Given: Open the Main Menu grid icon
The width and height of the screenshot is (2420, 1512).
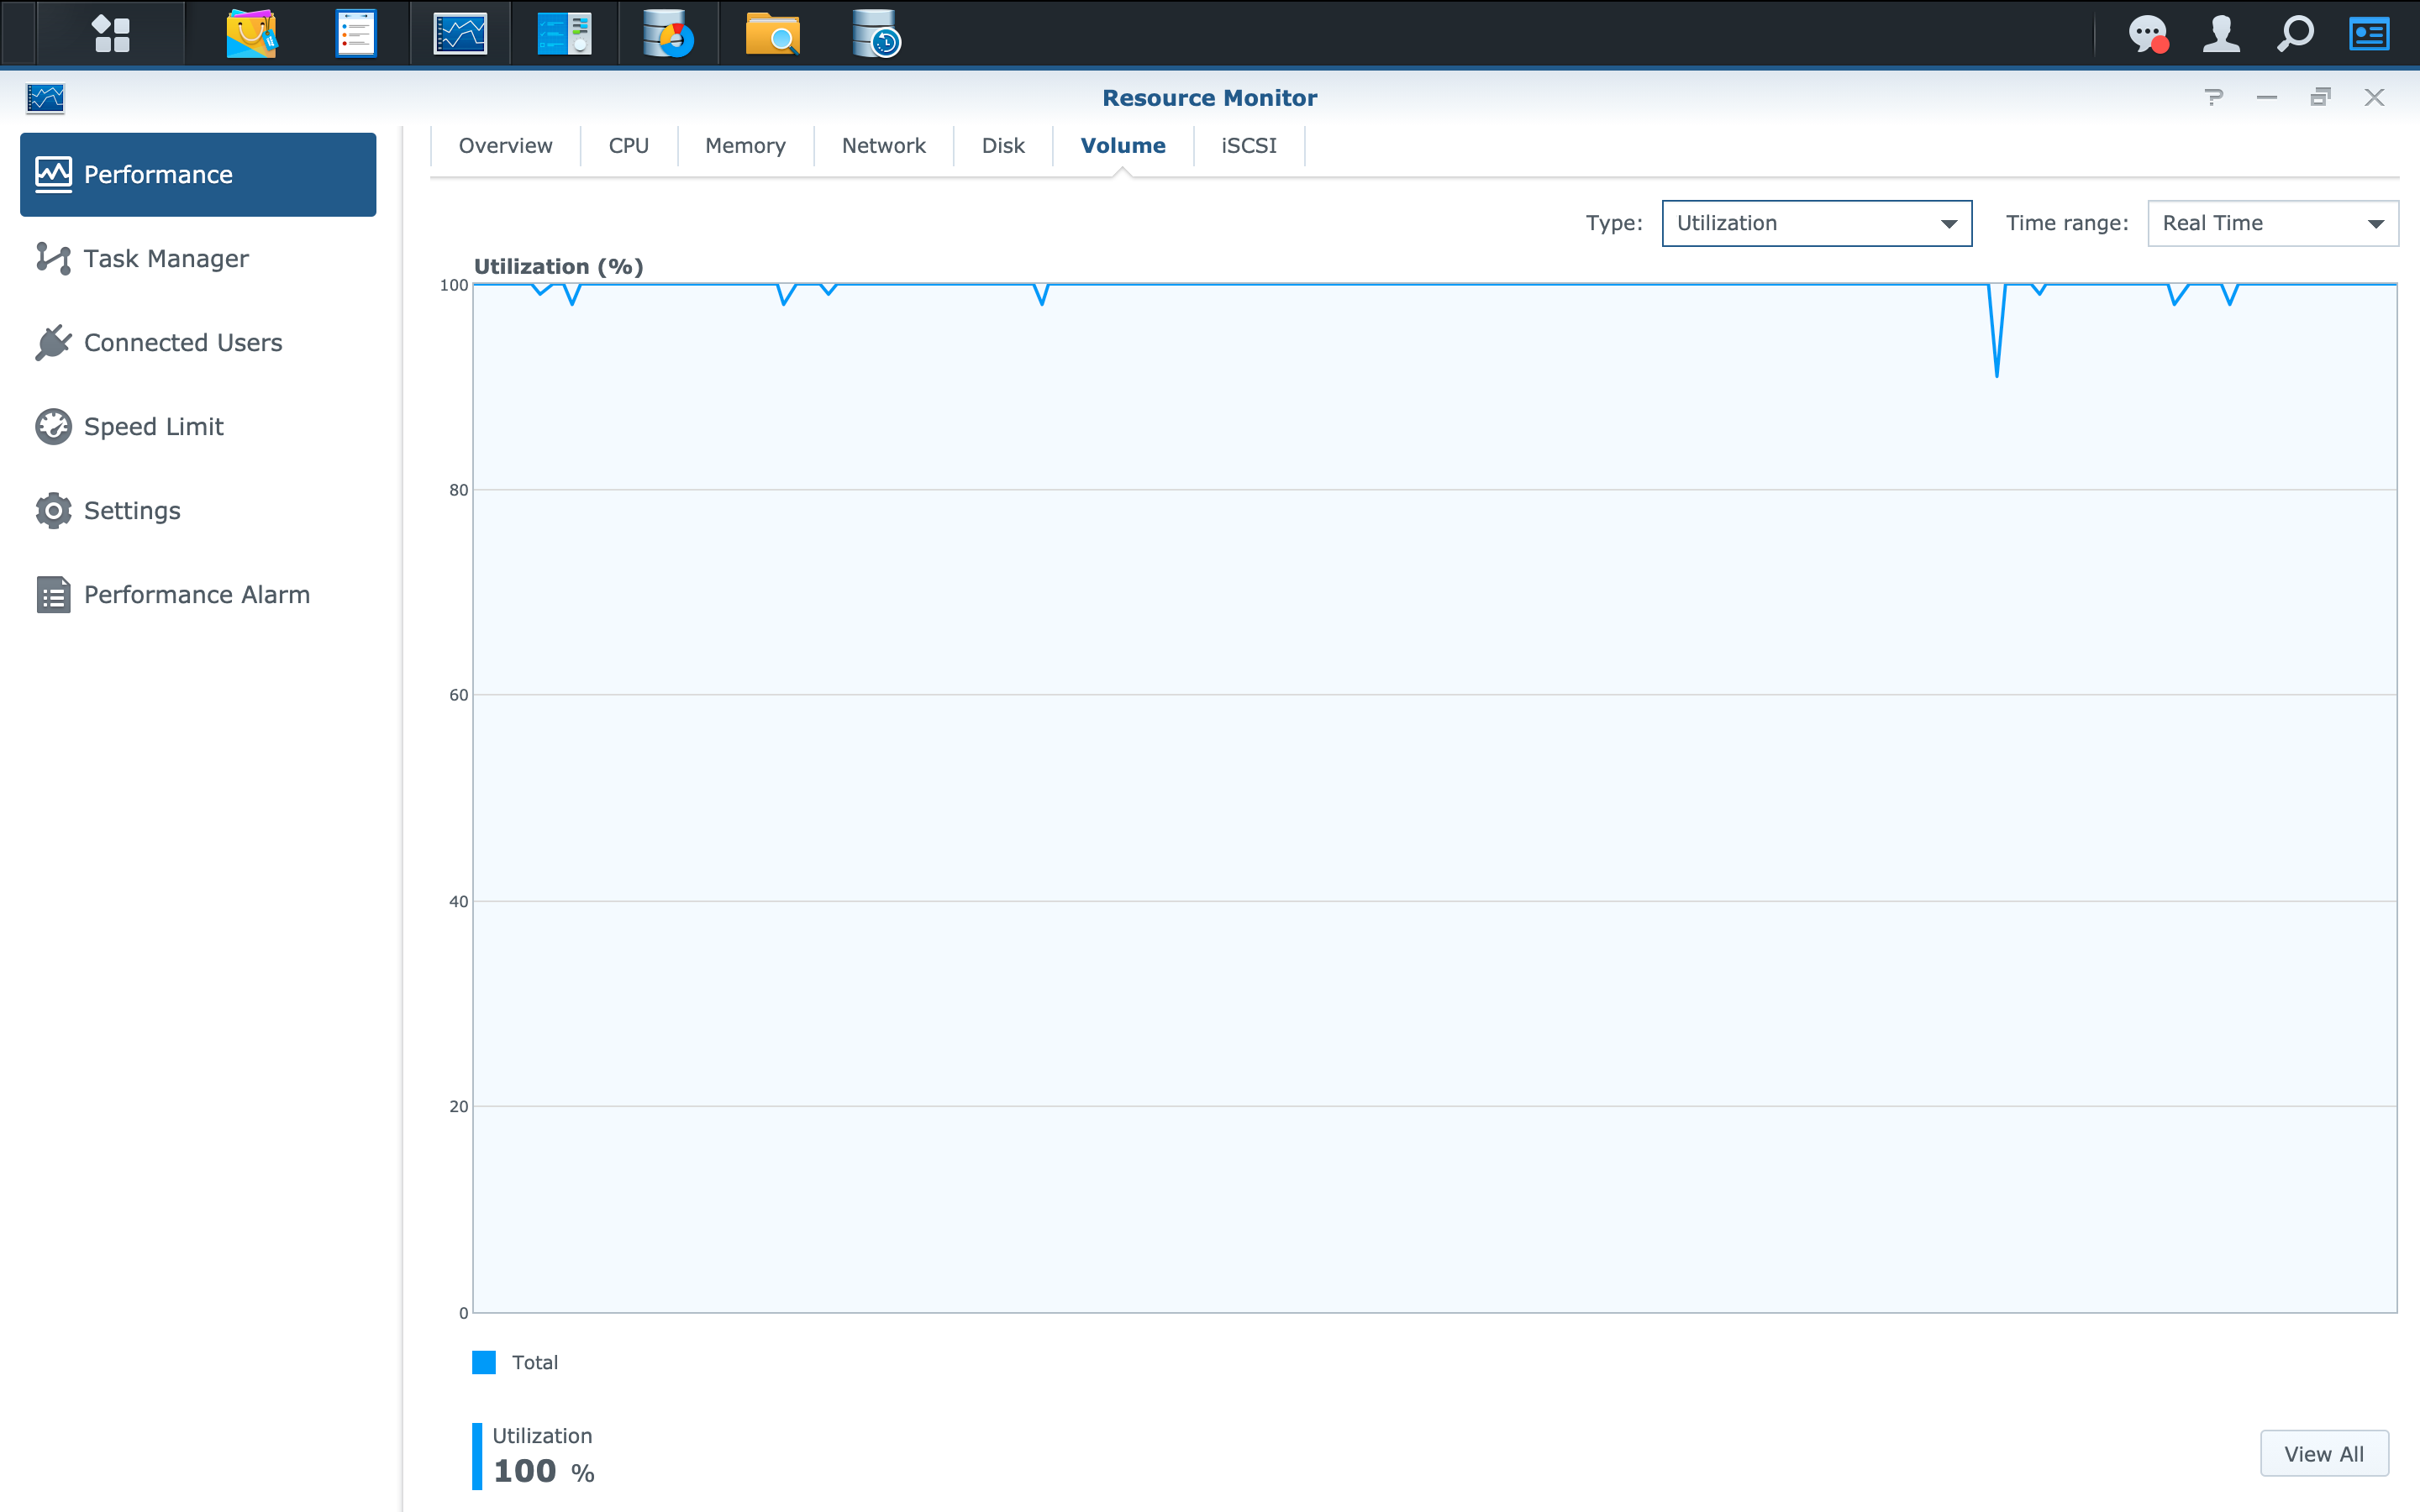Looking at the screenshot, I should (x=111, y=33).
